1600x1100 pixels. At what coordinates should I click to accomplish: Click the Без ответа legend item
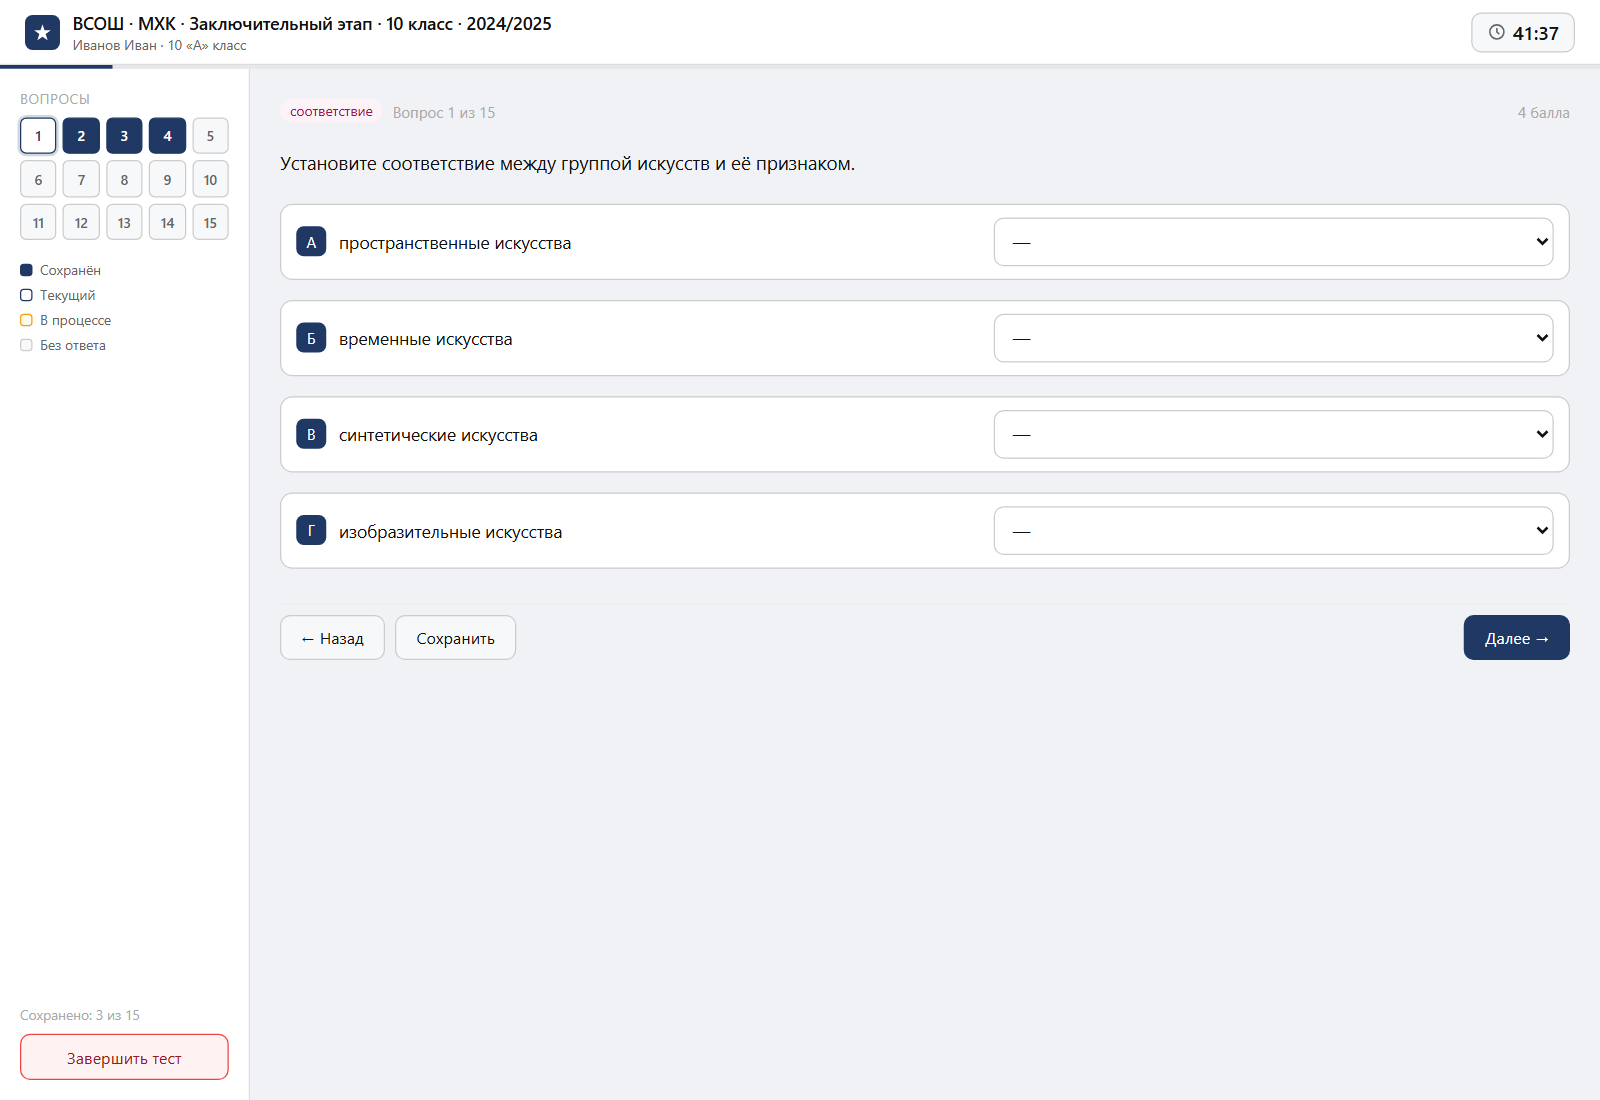coord(63,345)
